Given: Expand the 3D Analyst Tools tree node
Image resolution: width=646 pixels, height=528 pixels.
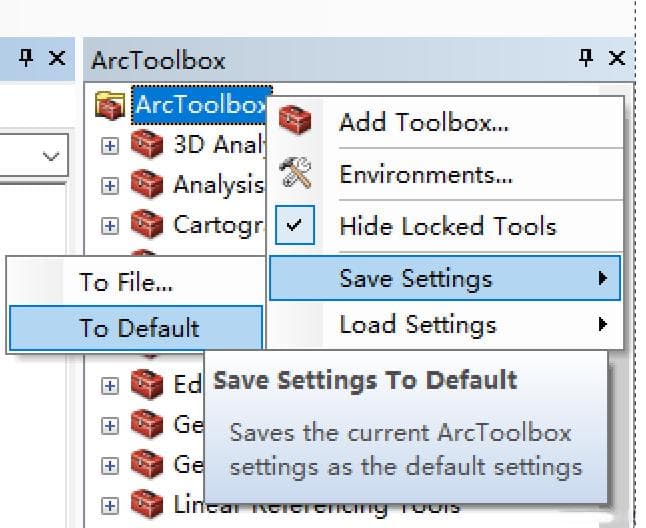Looking at the screenshot, I should (x=110, y=146).
